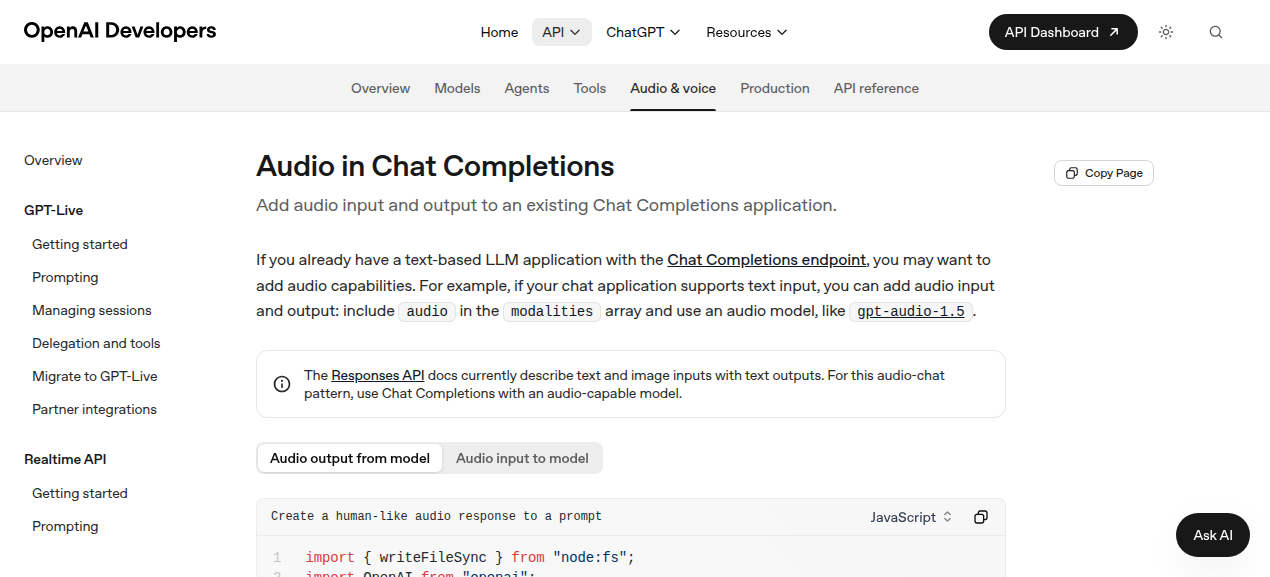
Task: Click the inline code 'modalities'
Action: [x=552, y=311]
